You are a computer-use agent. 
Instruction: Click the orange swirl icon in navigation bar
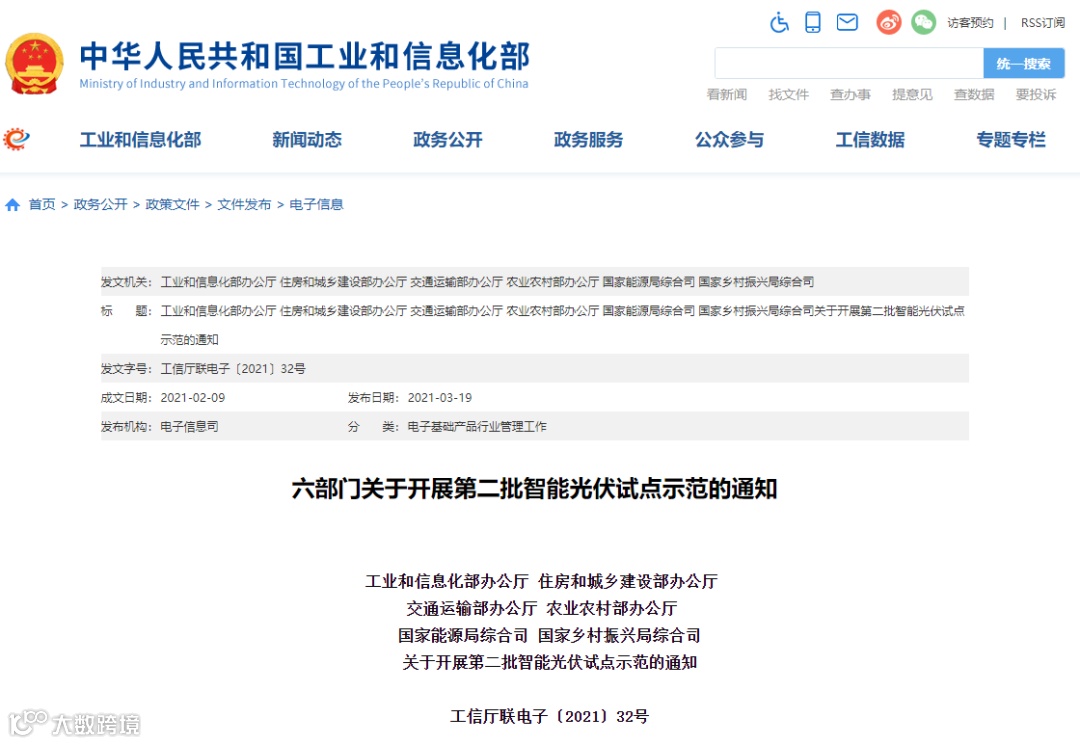[x=17, y=139]
